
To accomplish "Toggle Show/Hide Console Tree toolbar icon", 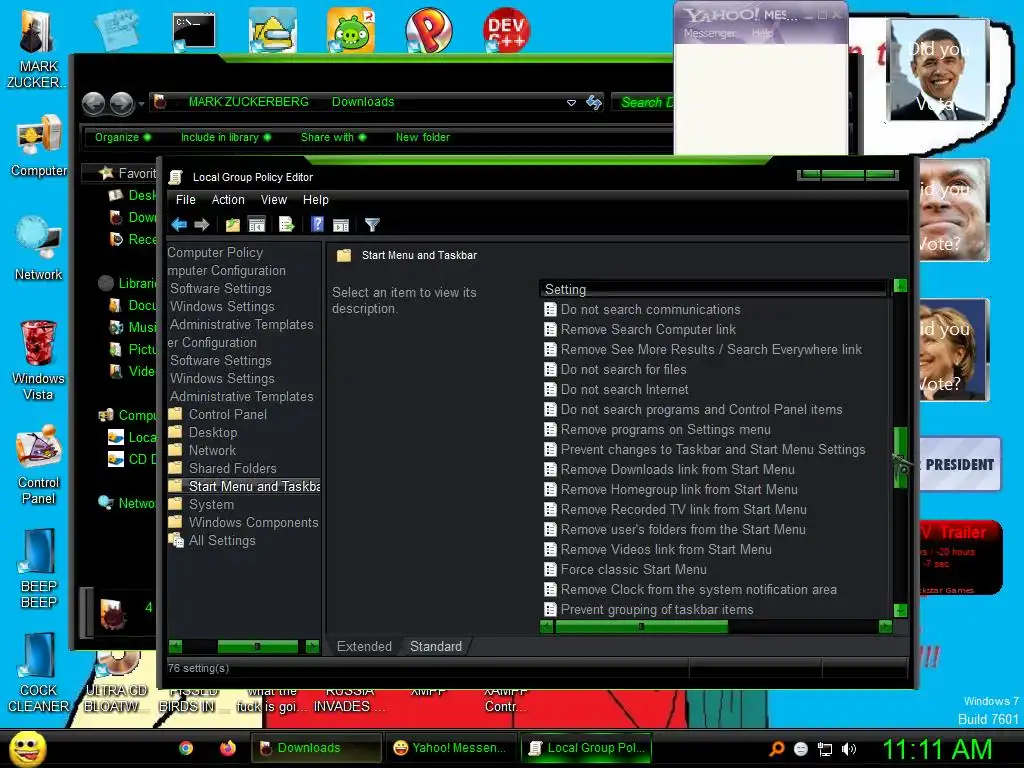I will click(x=257, y=225).
